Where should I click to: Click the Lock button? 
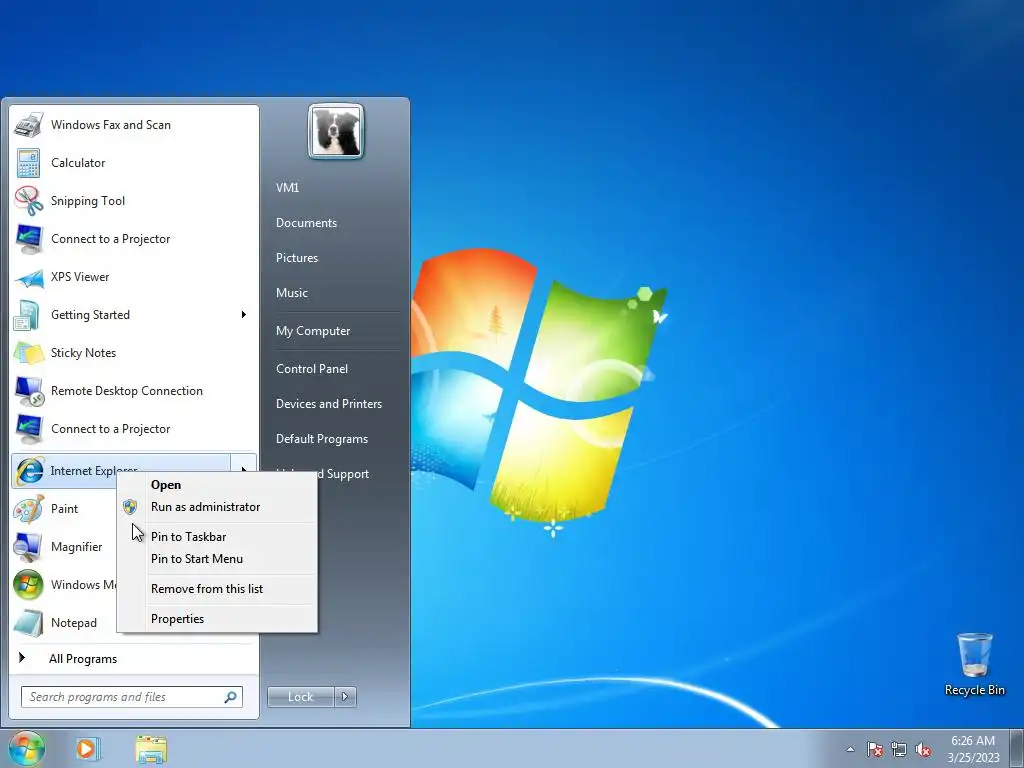click(301, 697)
